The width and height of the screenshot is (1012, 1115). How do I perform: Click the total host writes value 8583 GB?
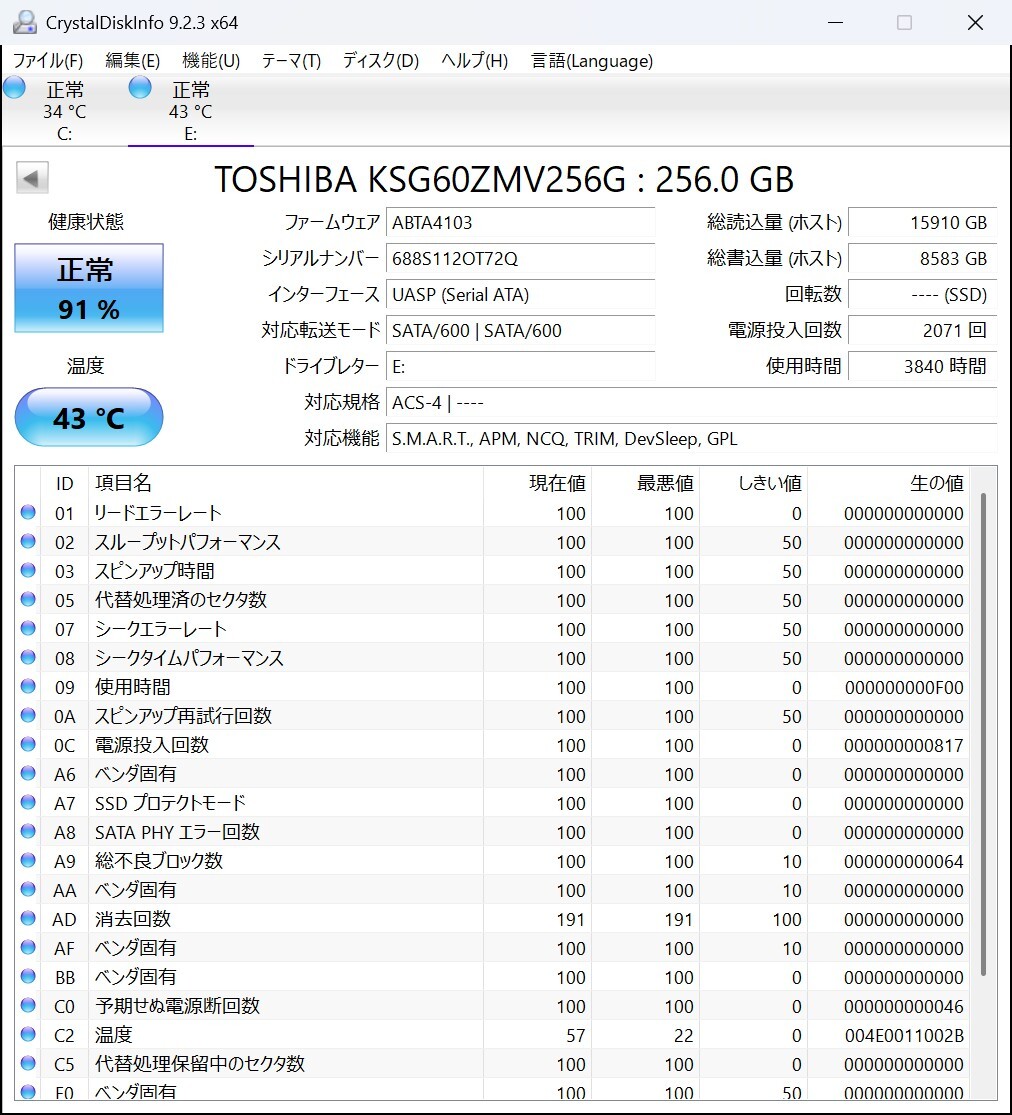(922, 258)
